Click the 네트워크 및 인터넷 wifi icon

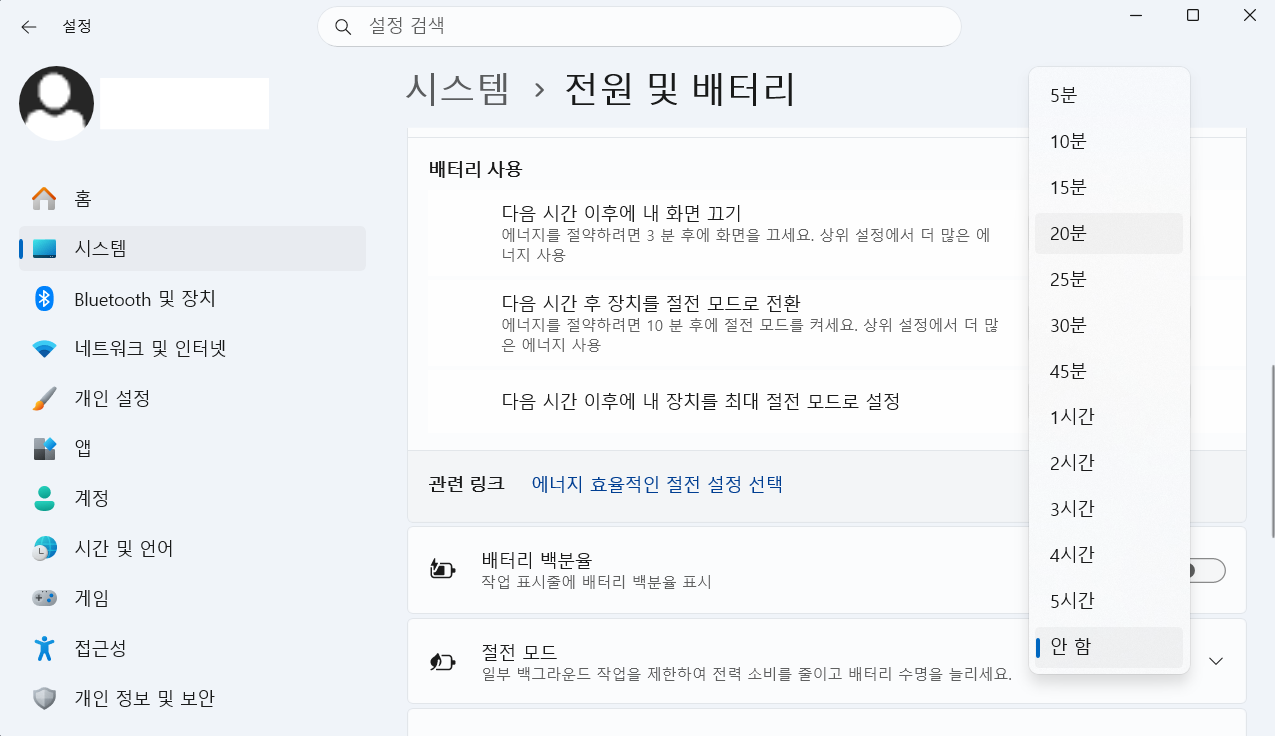44,349
